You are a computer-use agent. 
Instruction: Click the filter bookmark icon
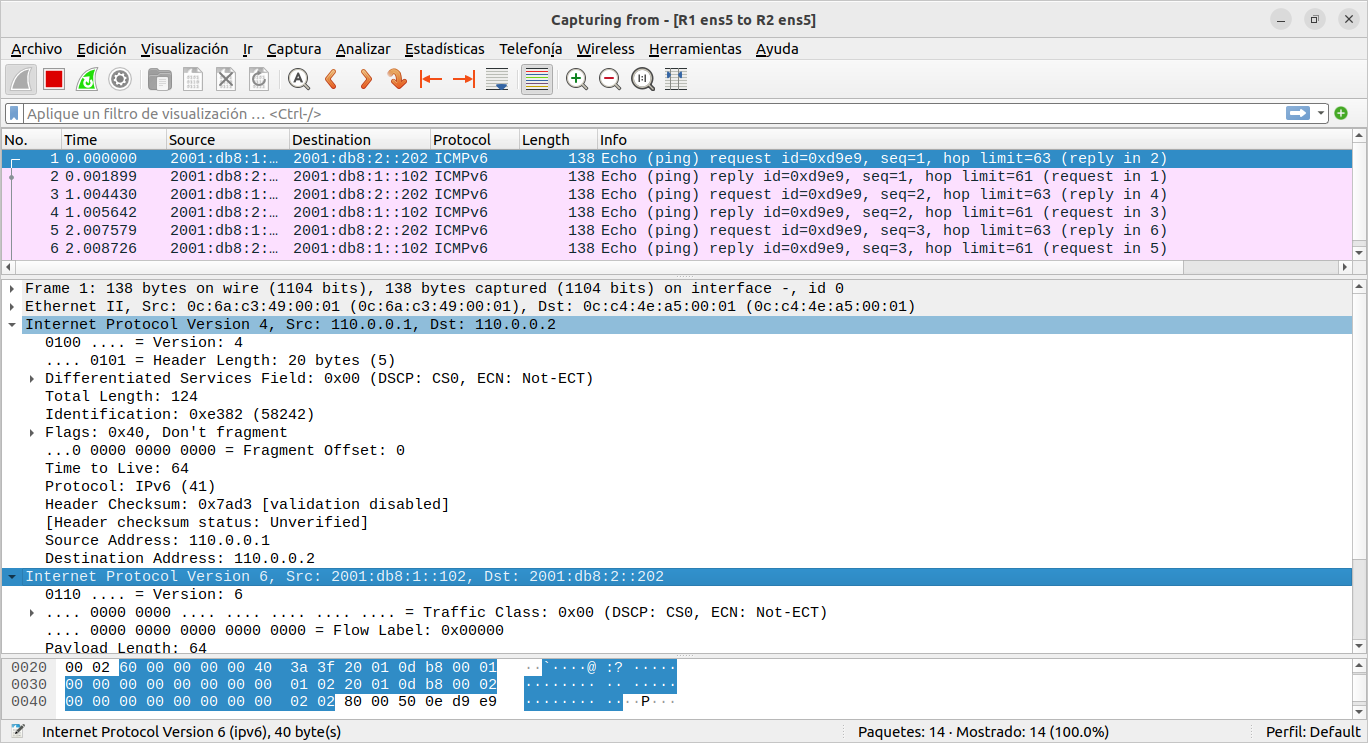[14, 113]
